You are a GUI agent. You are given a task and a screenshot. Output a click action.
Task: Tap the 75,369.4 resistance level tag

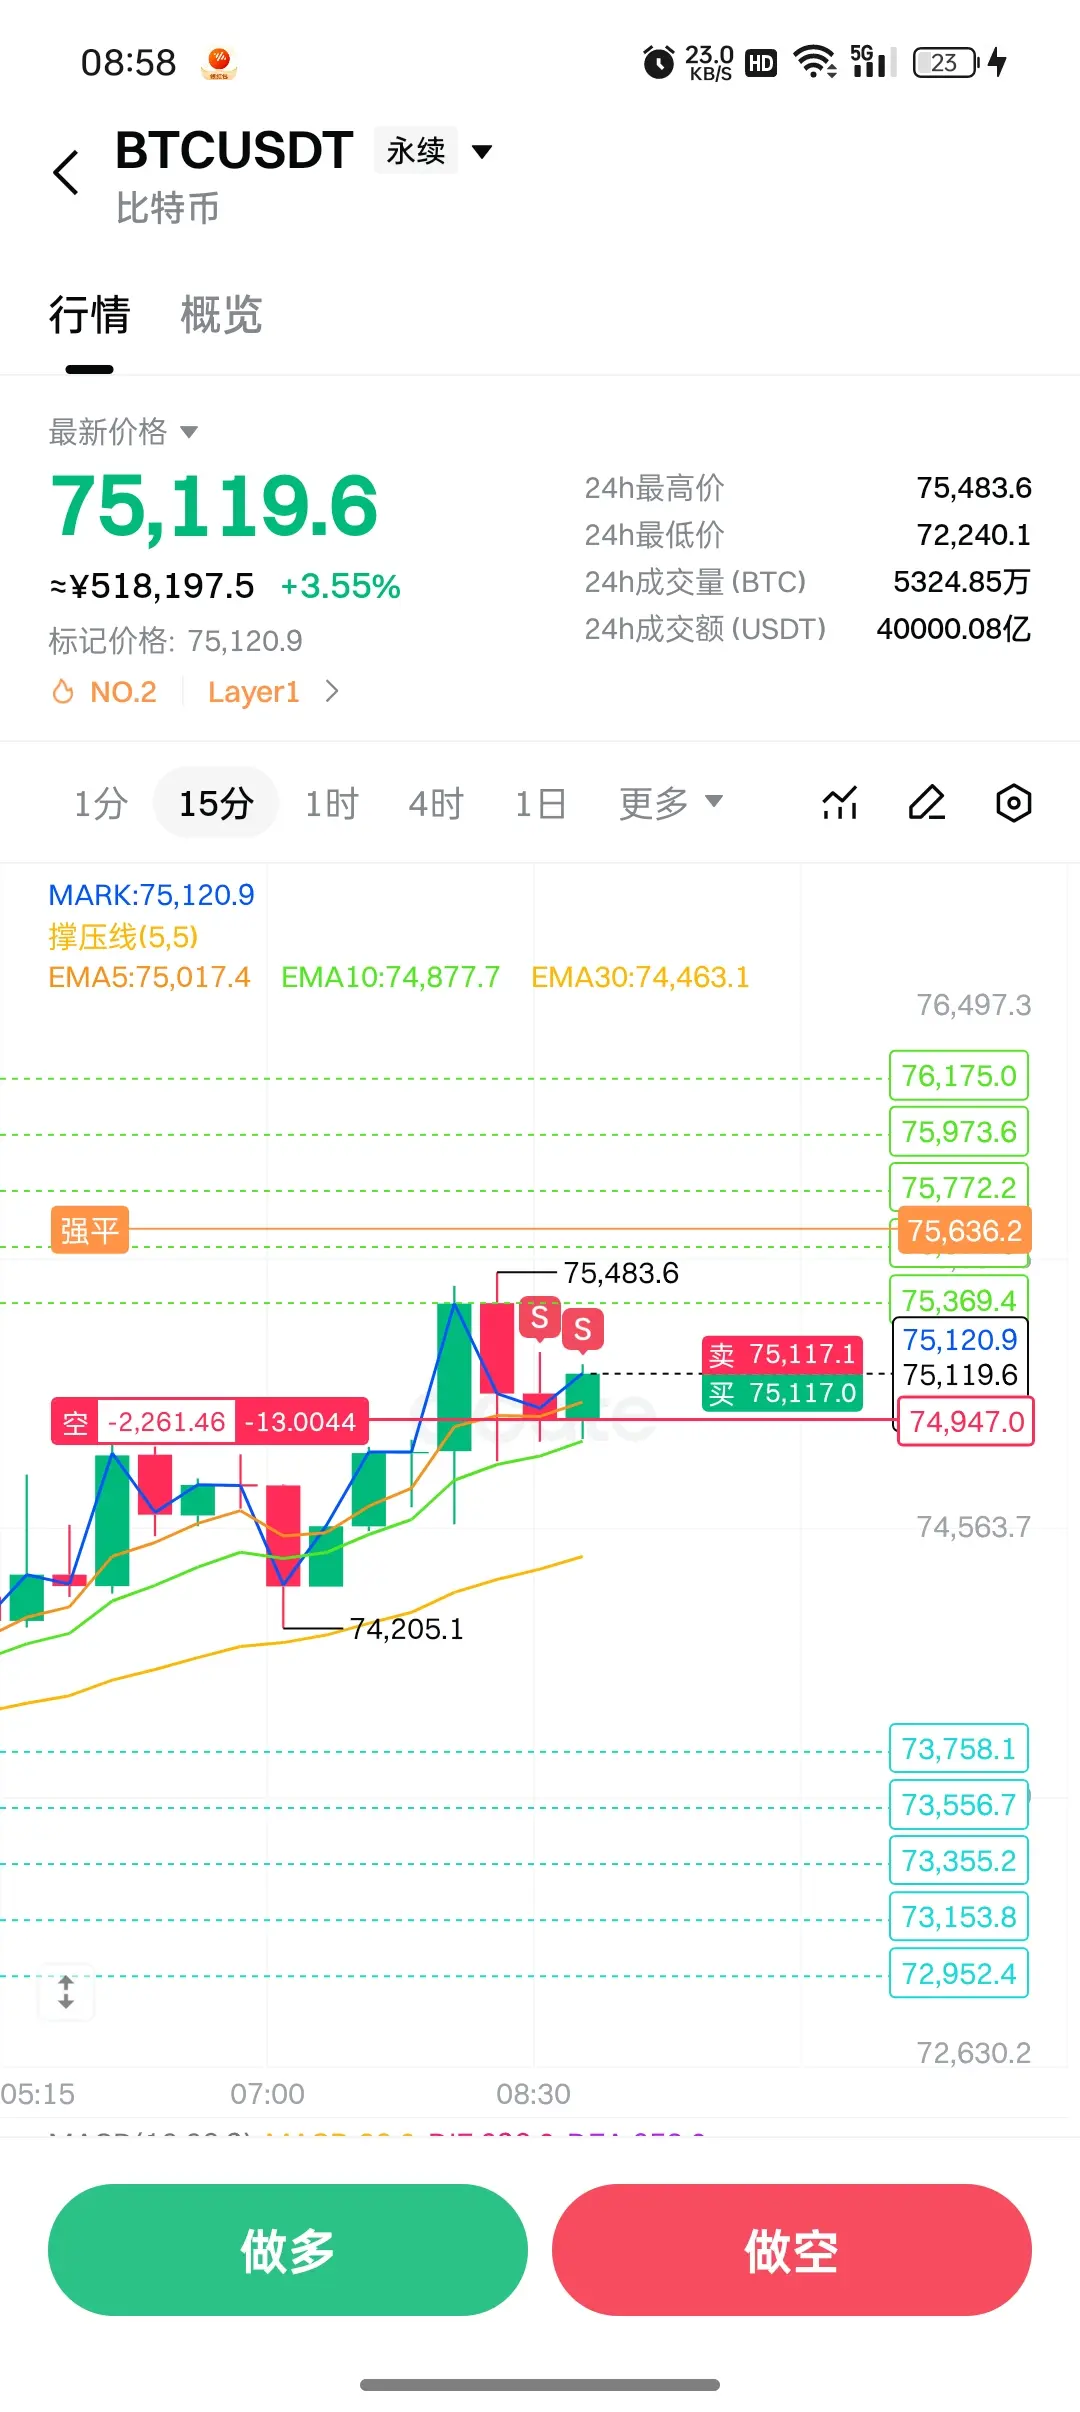coord(959,1298)
